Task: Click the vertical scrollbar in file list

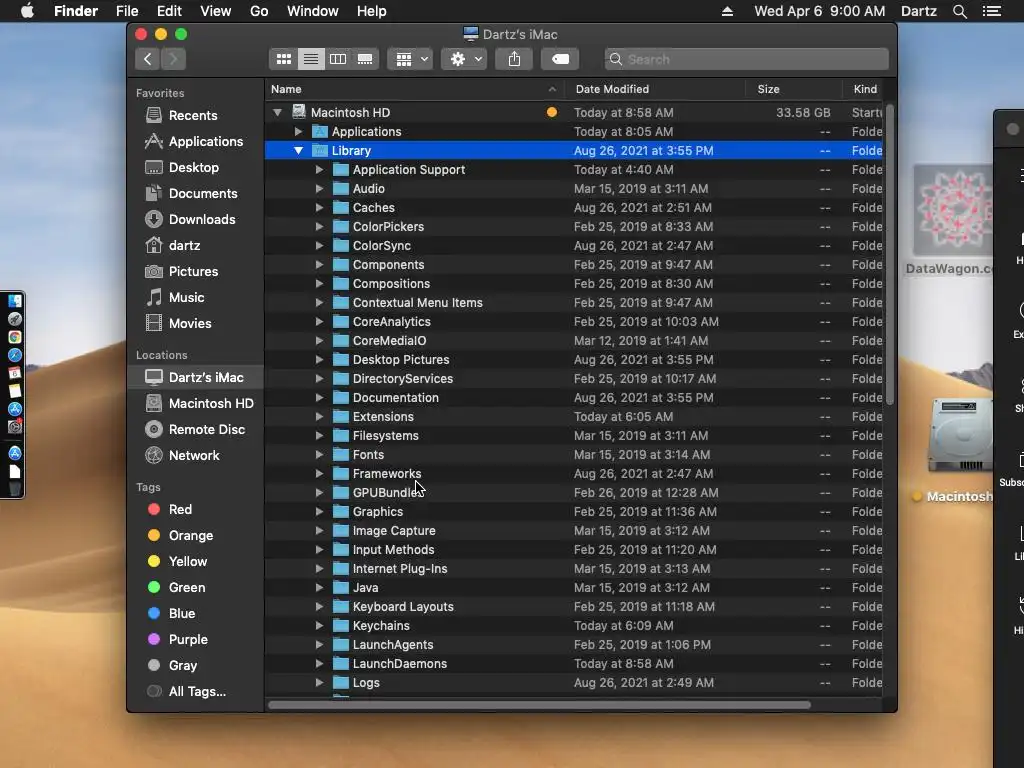Action: point(889,255)
